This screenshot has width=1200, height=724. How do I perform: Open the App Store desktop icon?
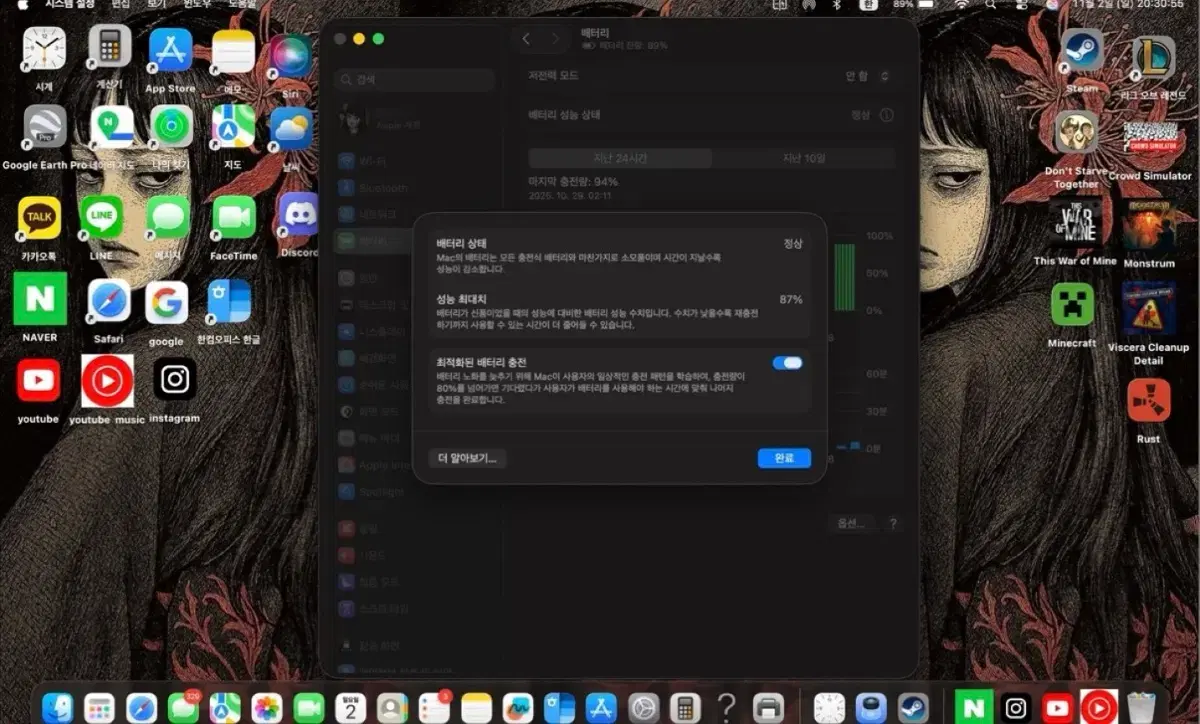click(170, 49)
